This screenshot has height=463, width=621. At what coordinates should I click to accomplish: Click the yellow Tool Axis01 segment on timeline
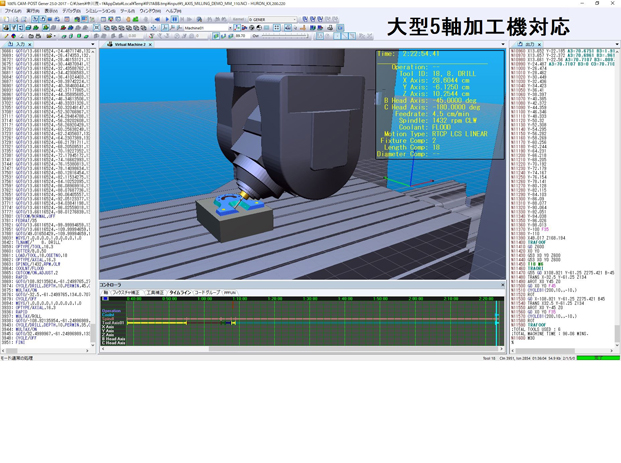[156, 323]
